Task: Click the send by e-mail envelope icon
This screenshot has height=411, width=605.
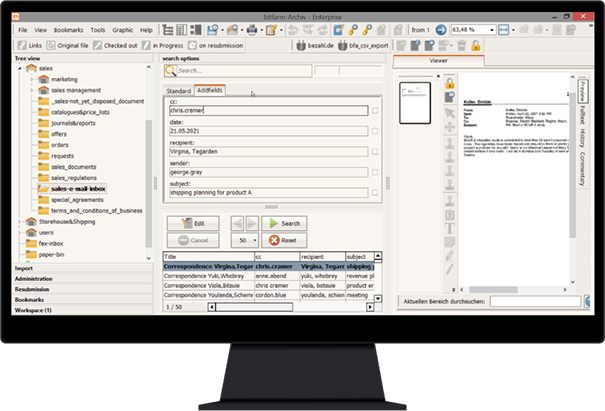Action: (x=232, y=30)
